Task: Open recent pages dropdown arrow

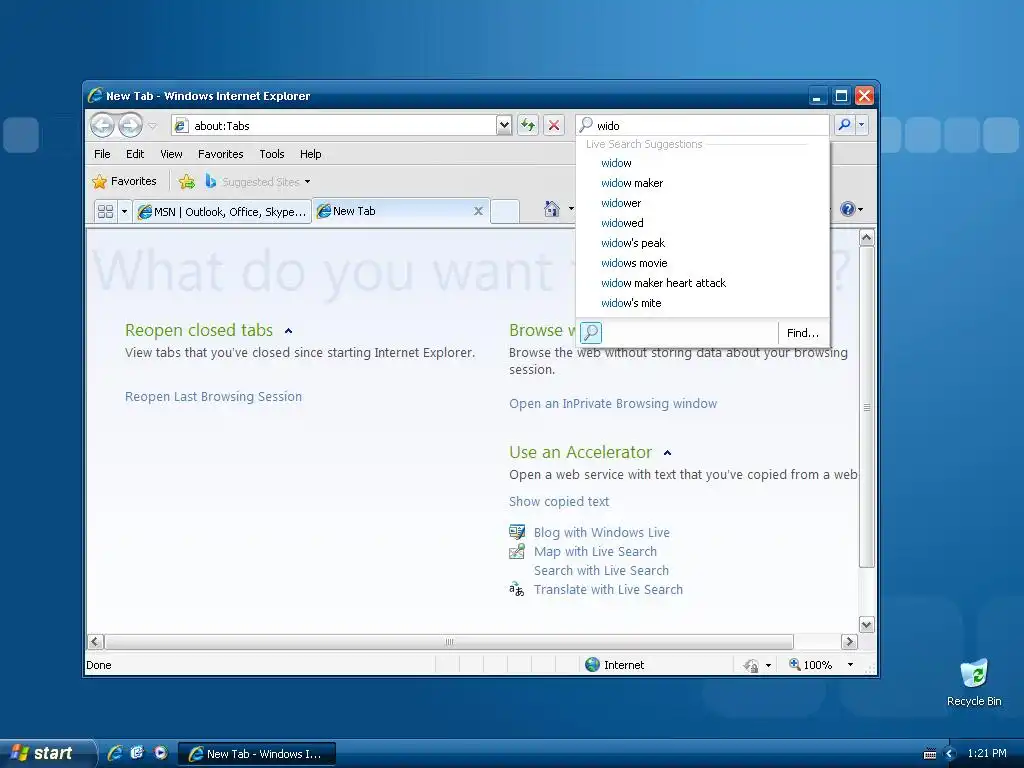Action: (x=152, y=125)
